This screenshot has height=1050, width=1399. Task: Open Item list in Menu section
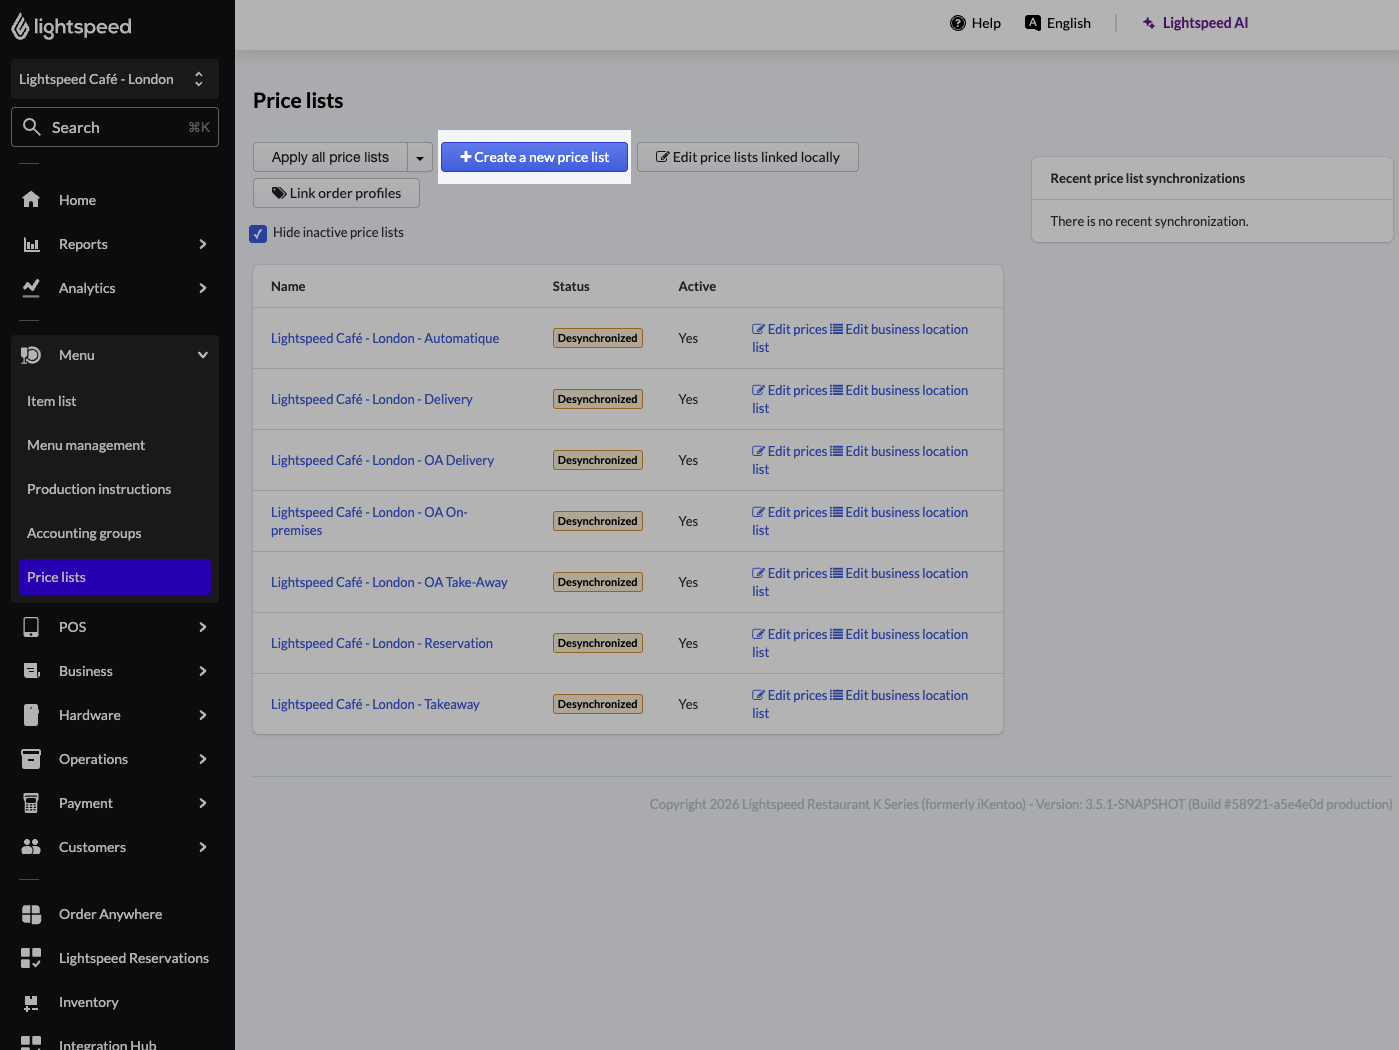click(115, 401)
